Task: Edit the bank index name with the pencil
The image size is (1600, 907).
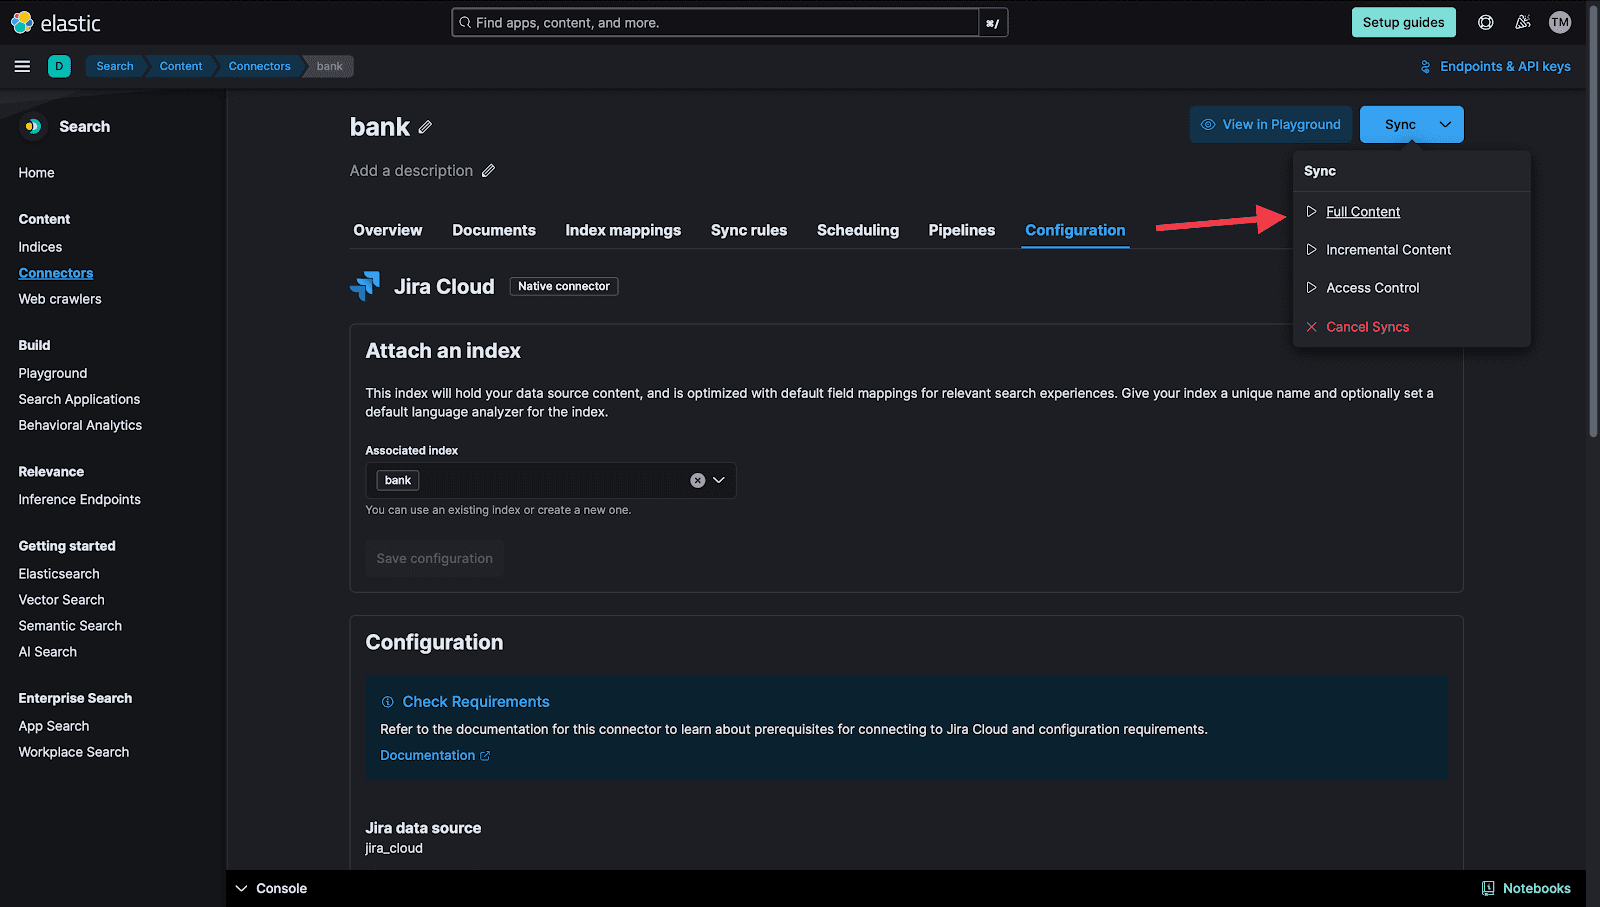Action: pyautogui.click(x=425, y=127)
